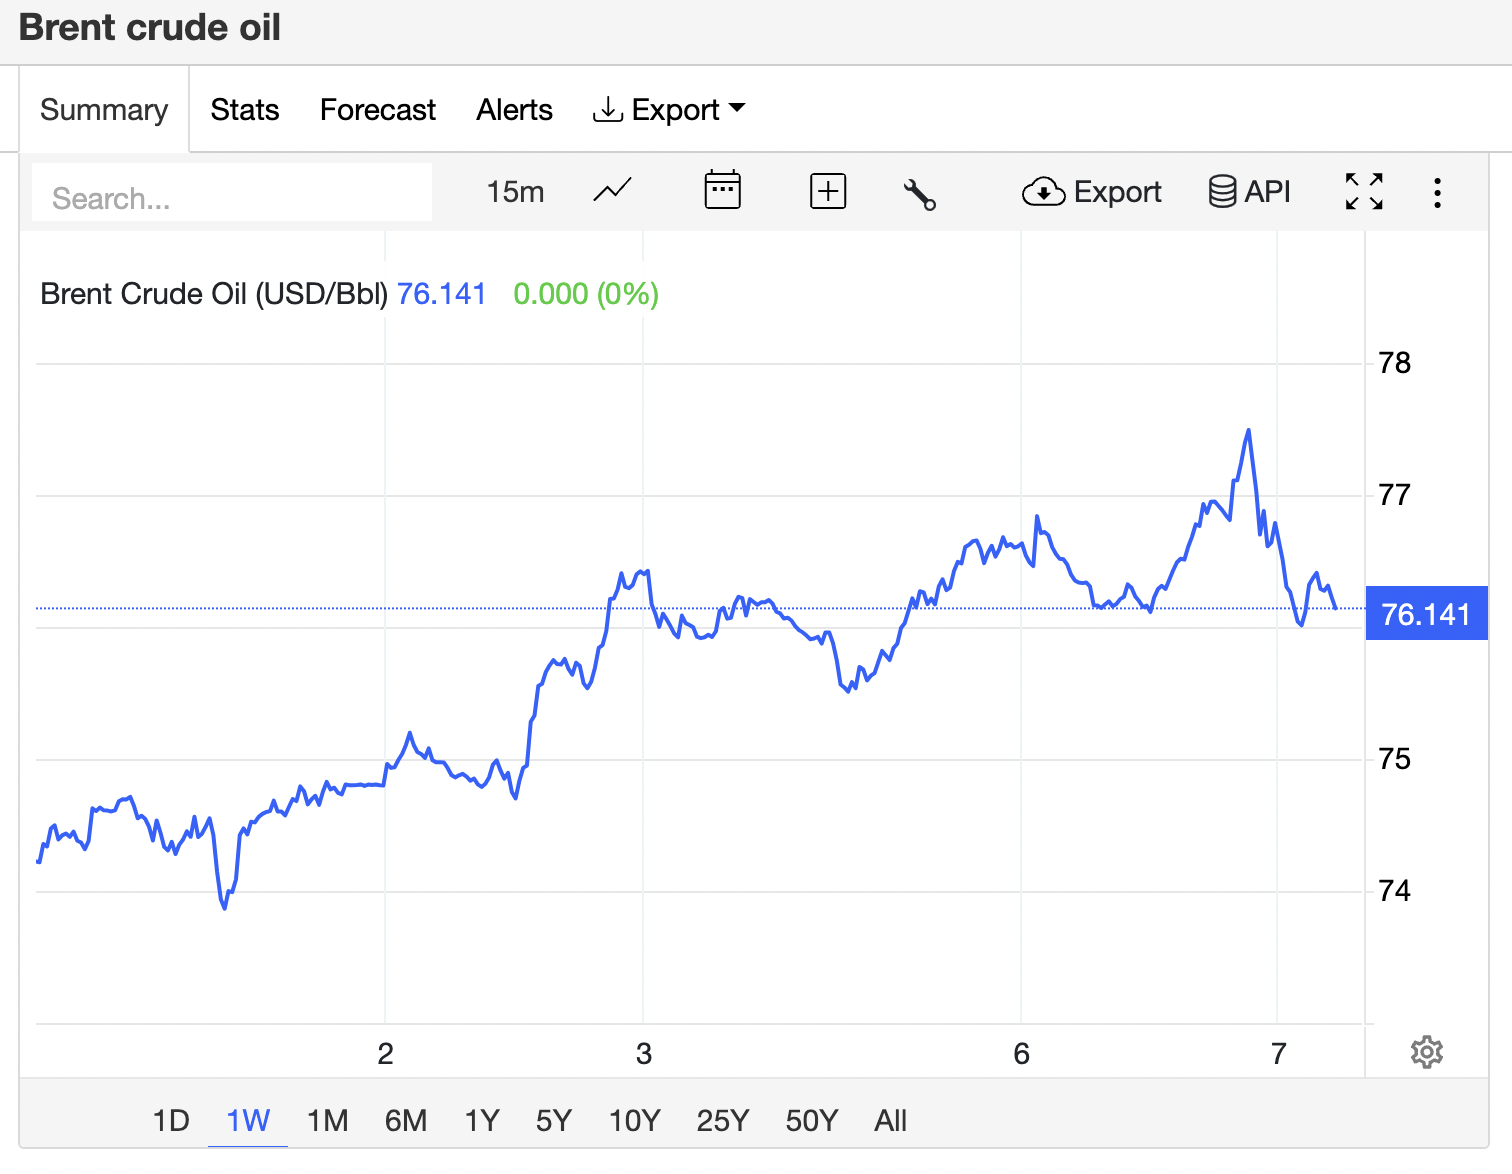Click the plus box compare icon

pos(828,191)
